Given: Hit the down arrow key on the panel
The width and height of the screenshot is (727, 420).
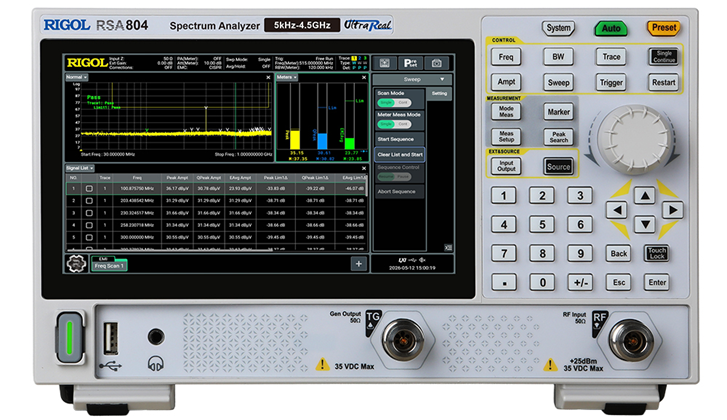Looking at the screenshot, I should pos(644,225).
